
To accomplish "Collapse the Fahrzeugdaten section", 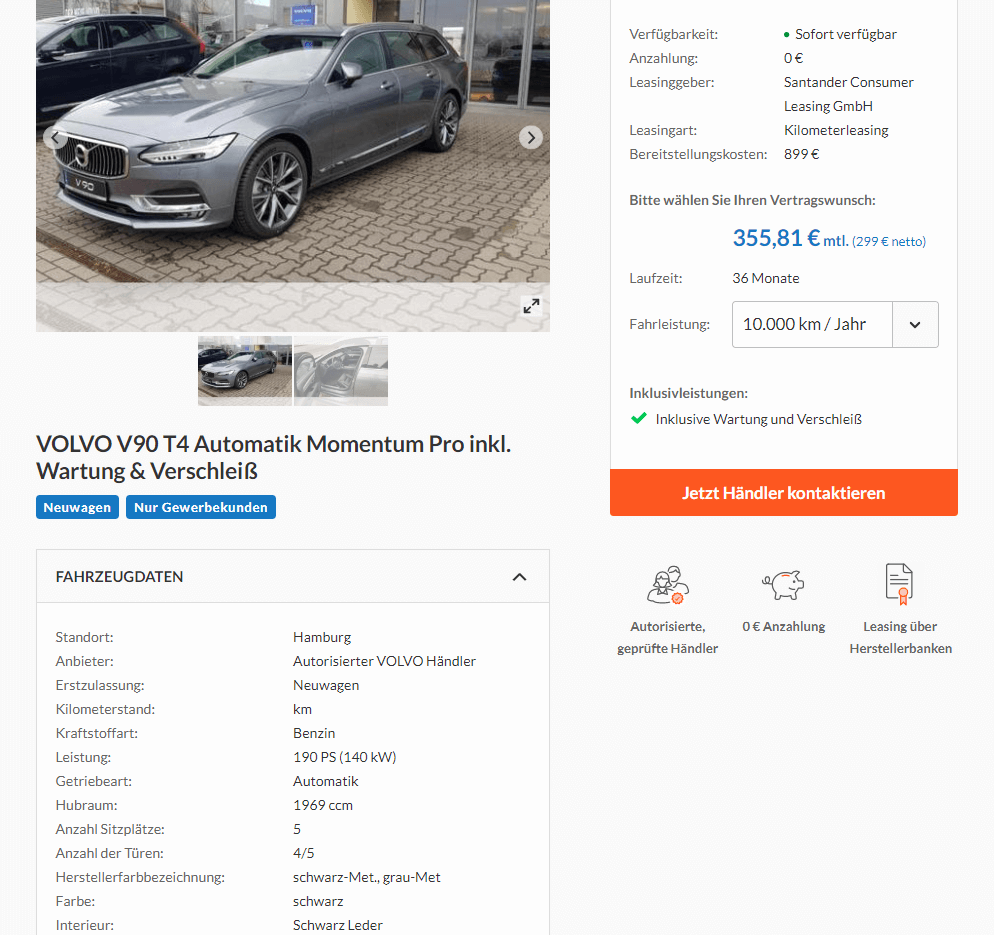I will pyautogui.click(x=519, y=577).
